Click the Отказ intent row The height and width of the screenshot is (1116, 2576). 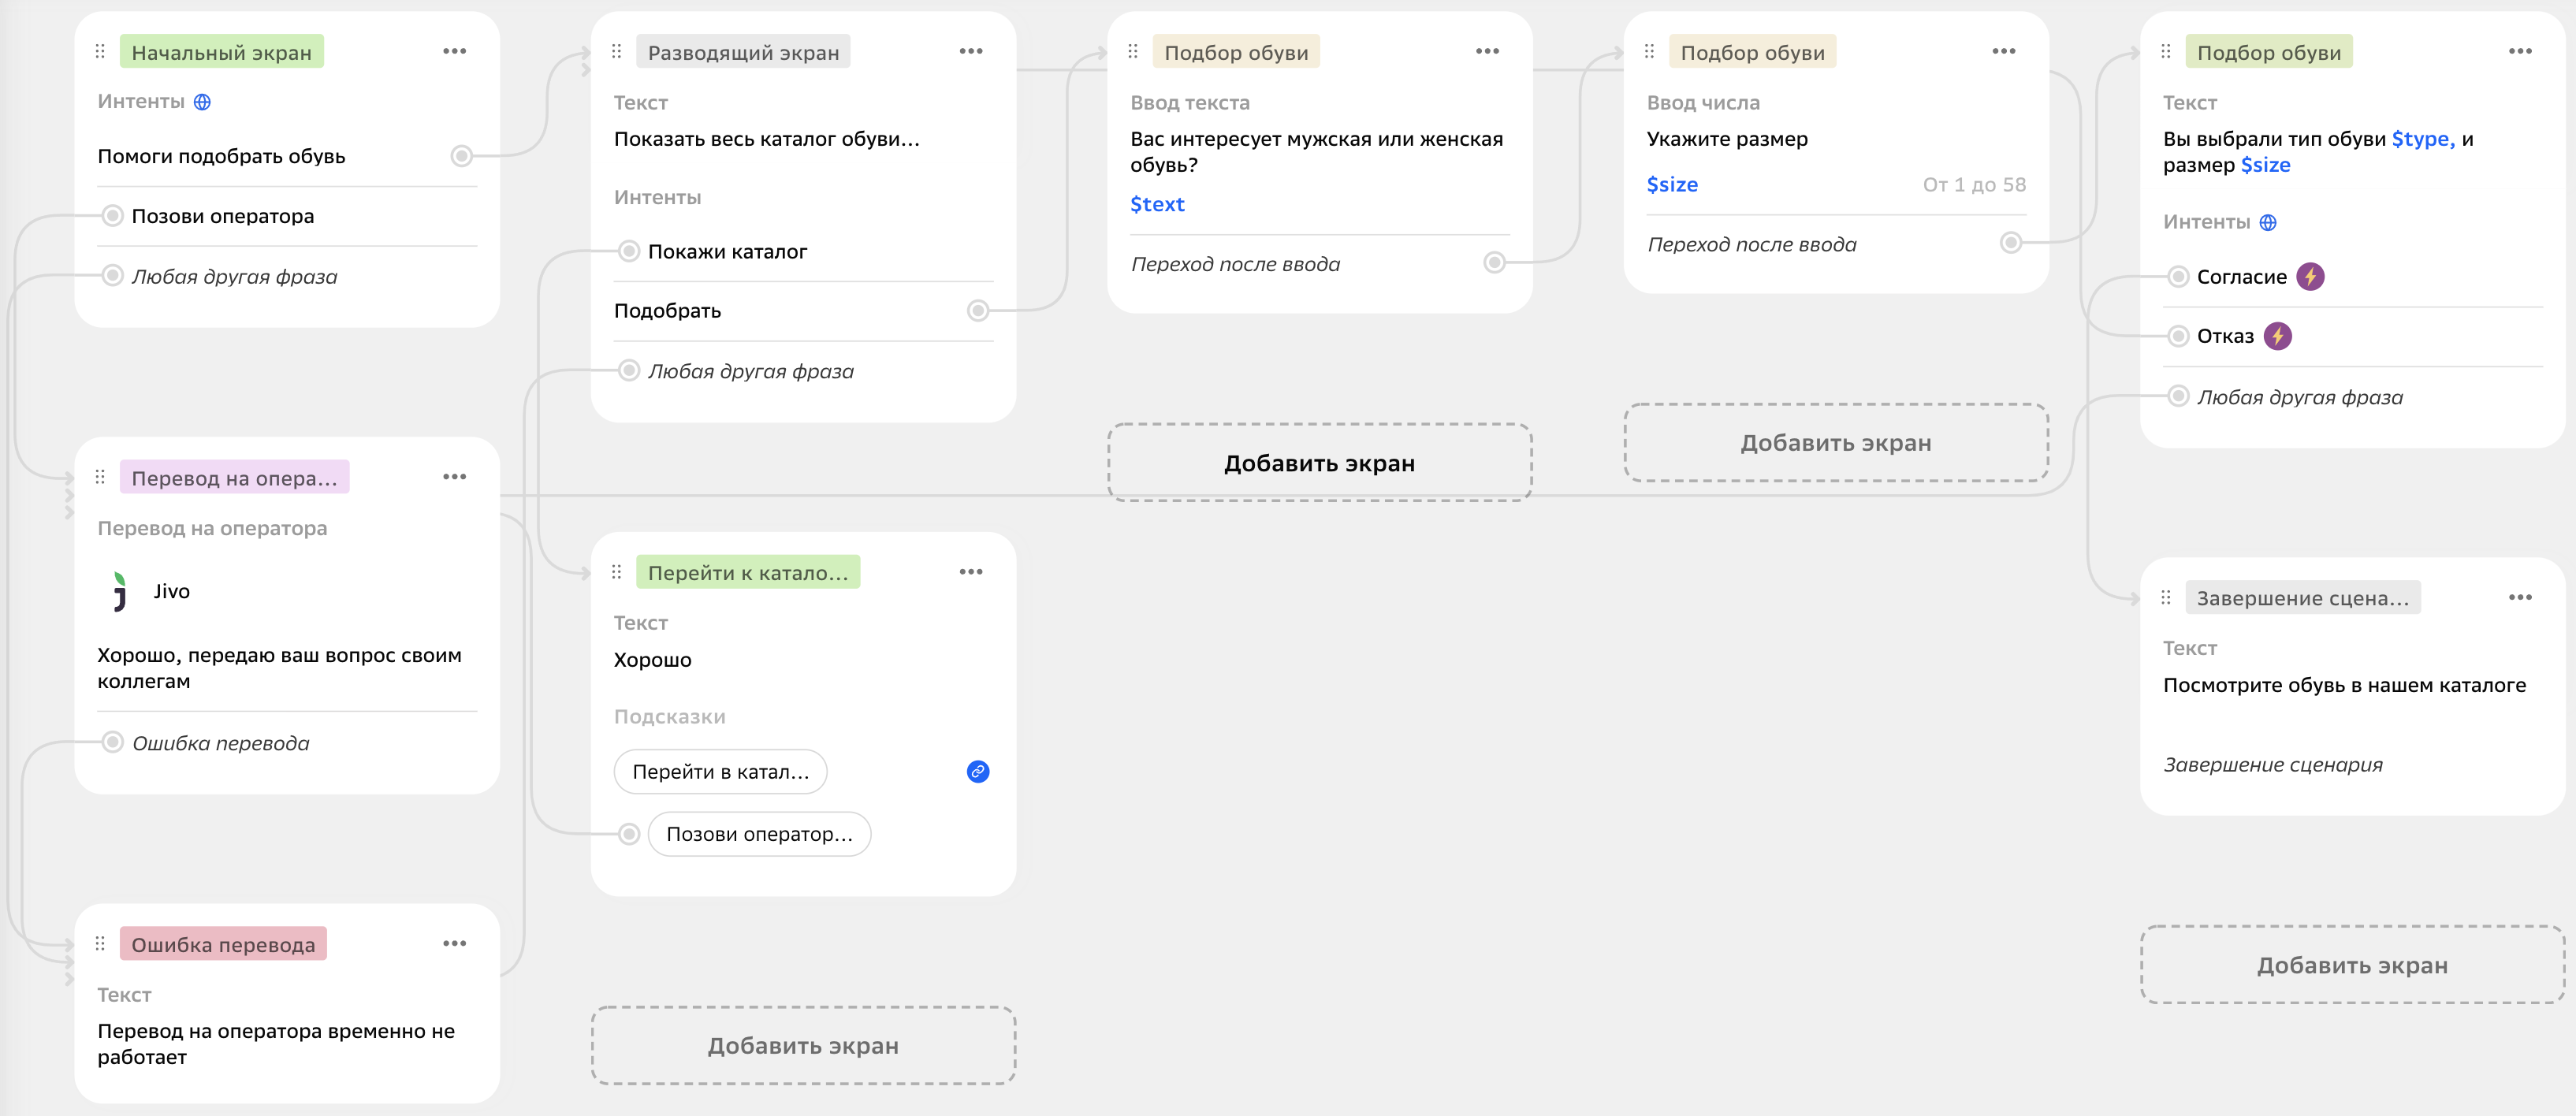click(2352, 337)
